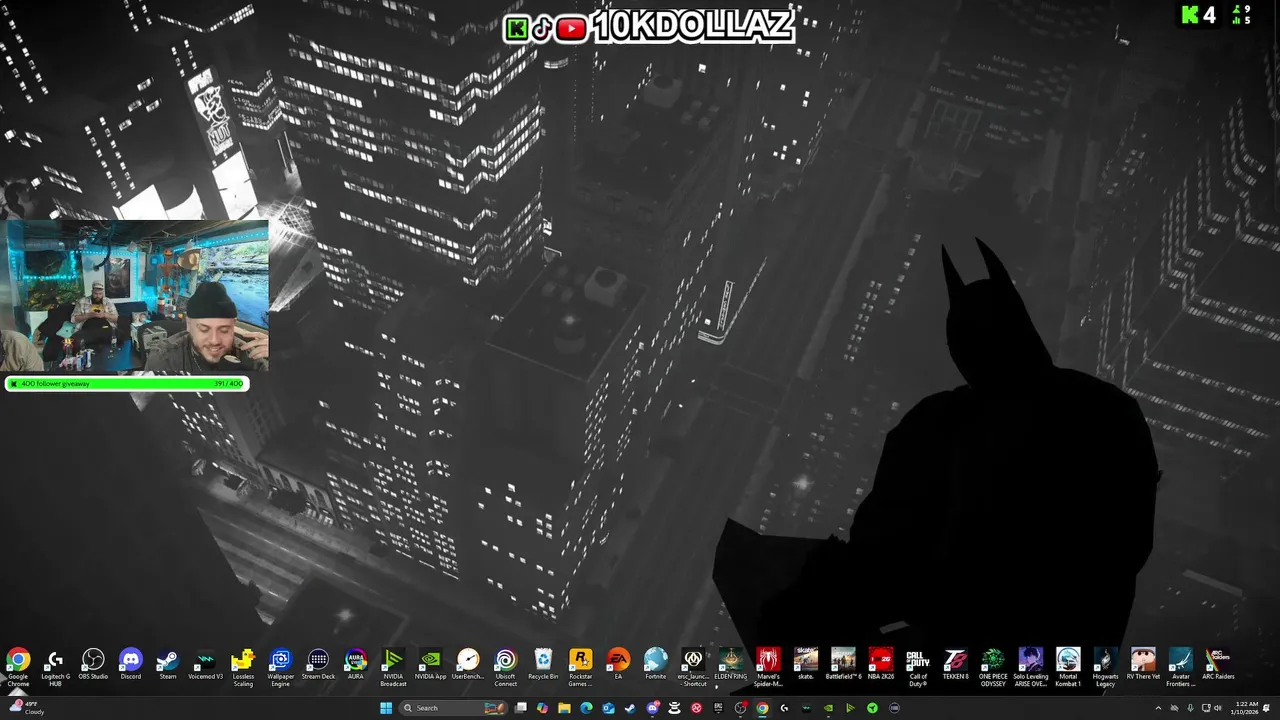
Task: Select the Steam desktop shortcut
Action: tap(168, 664)
